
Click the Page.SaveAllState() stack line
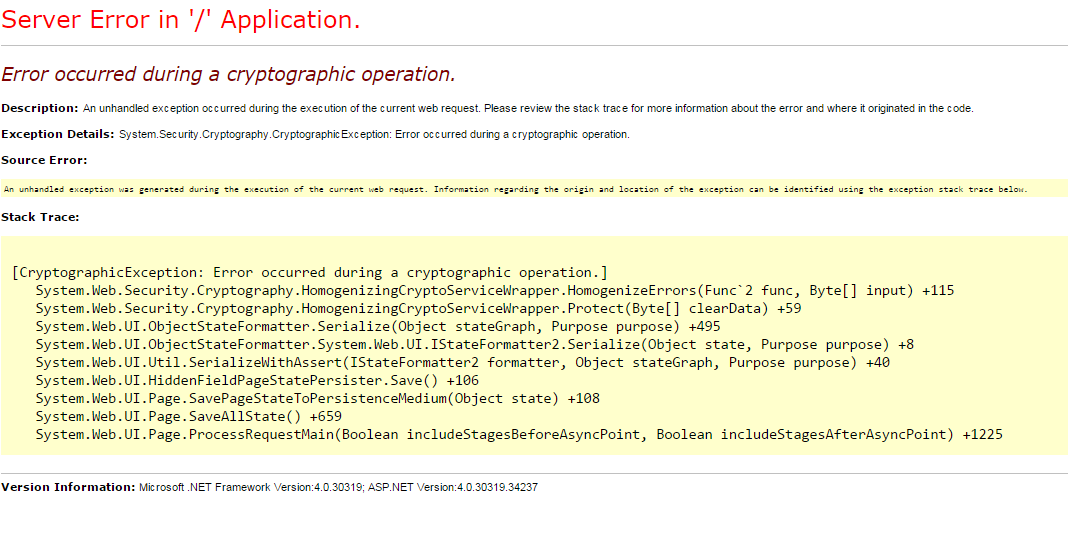[188, 416]
